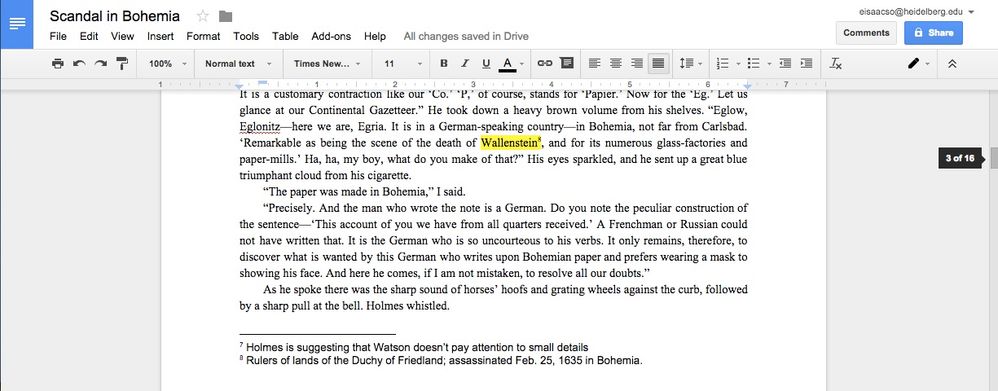Open the zoom 100% dropdown
998x391 pixels.
coord(167,64)
